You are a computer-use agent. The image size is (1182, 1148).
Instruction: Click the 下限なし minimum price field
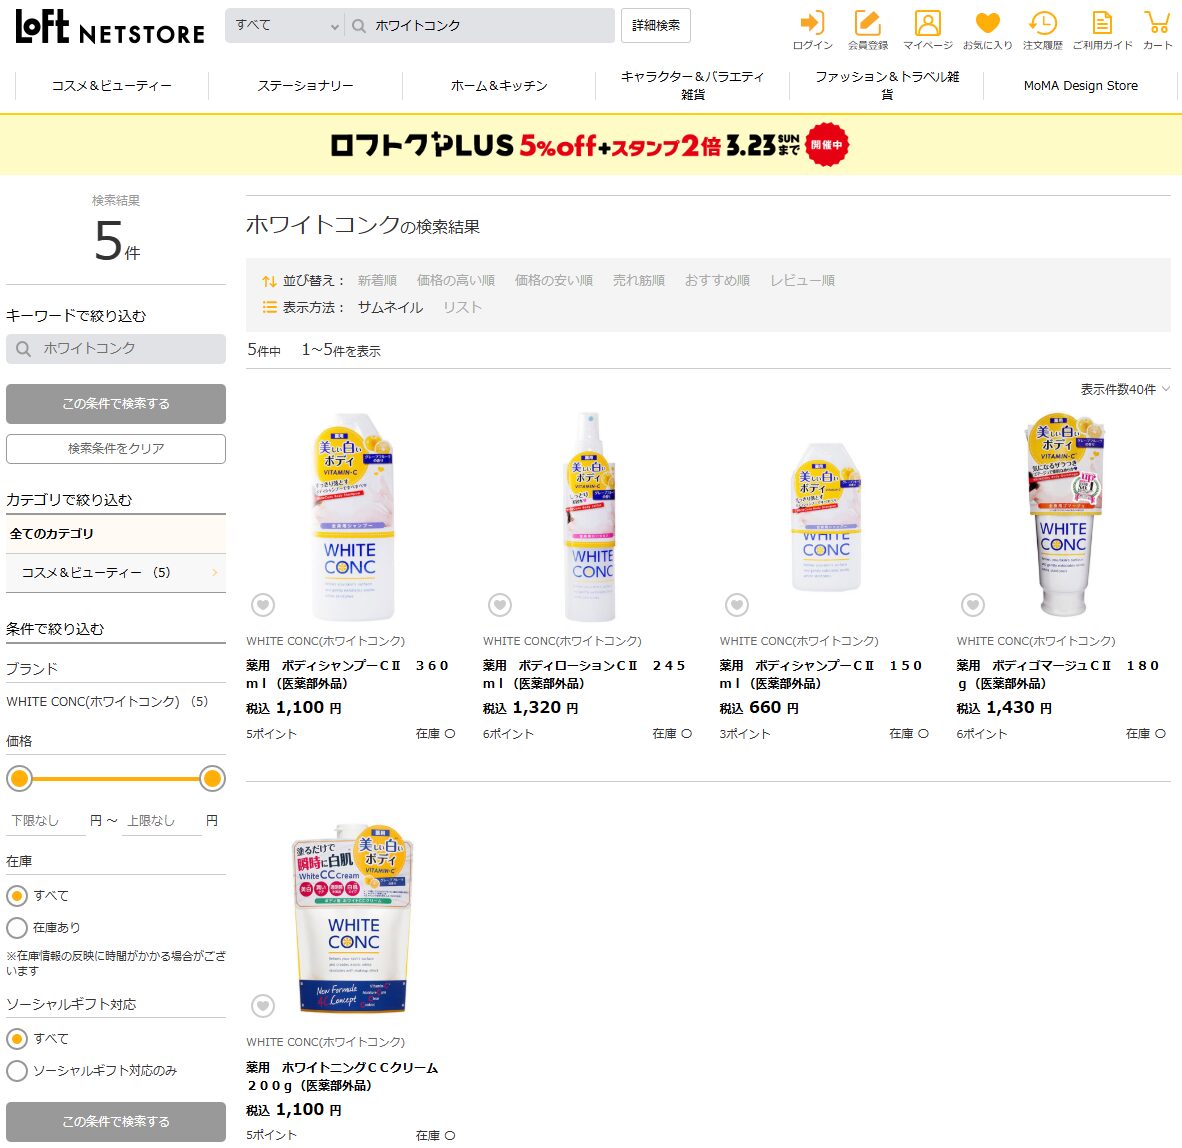point(46,821)
